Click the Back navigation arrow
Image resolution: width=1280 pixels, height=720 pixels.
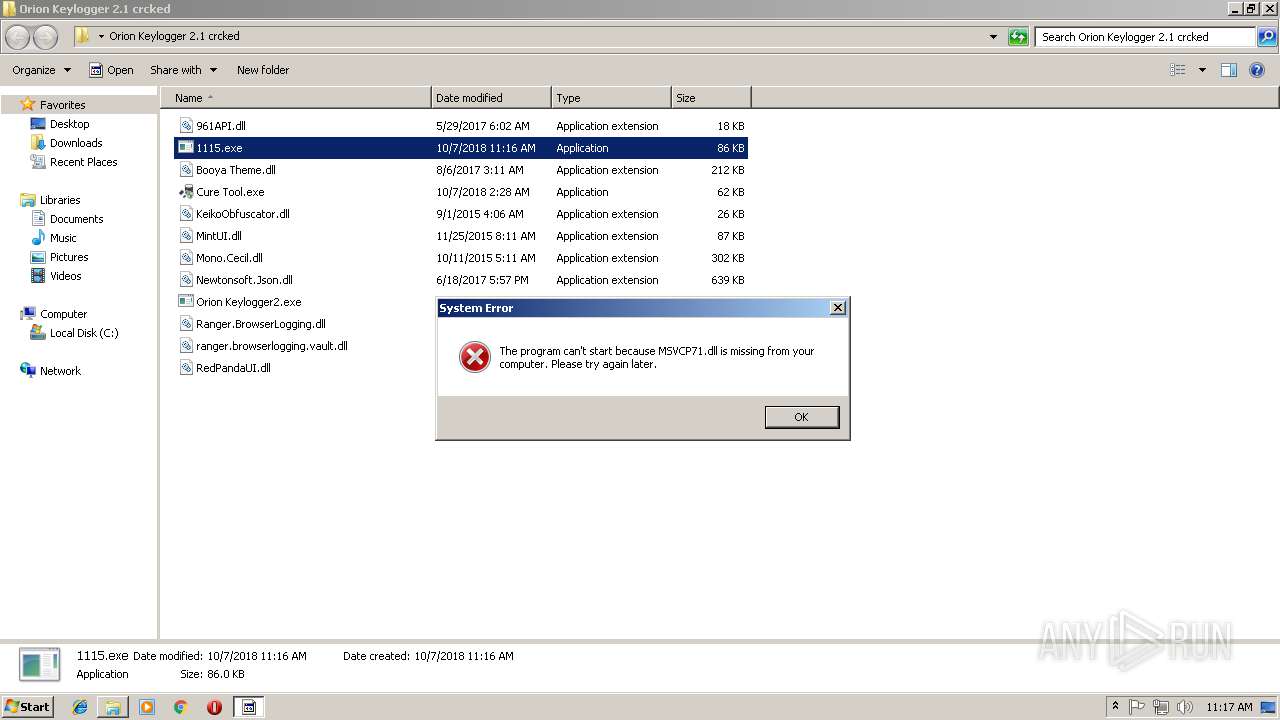(18, 37)
